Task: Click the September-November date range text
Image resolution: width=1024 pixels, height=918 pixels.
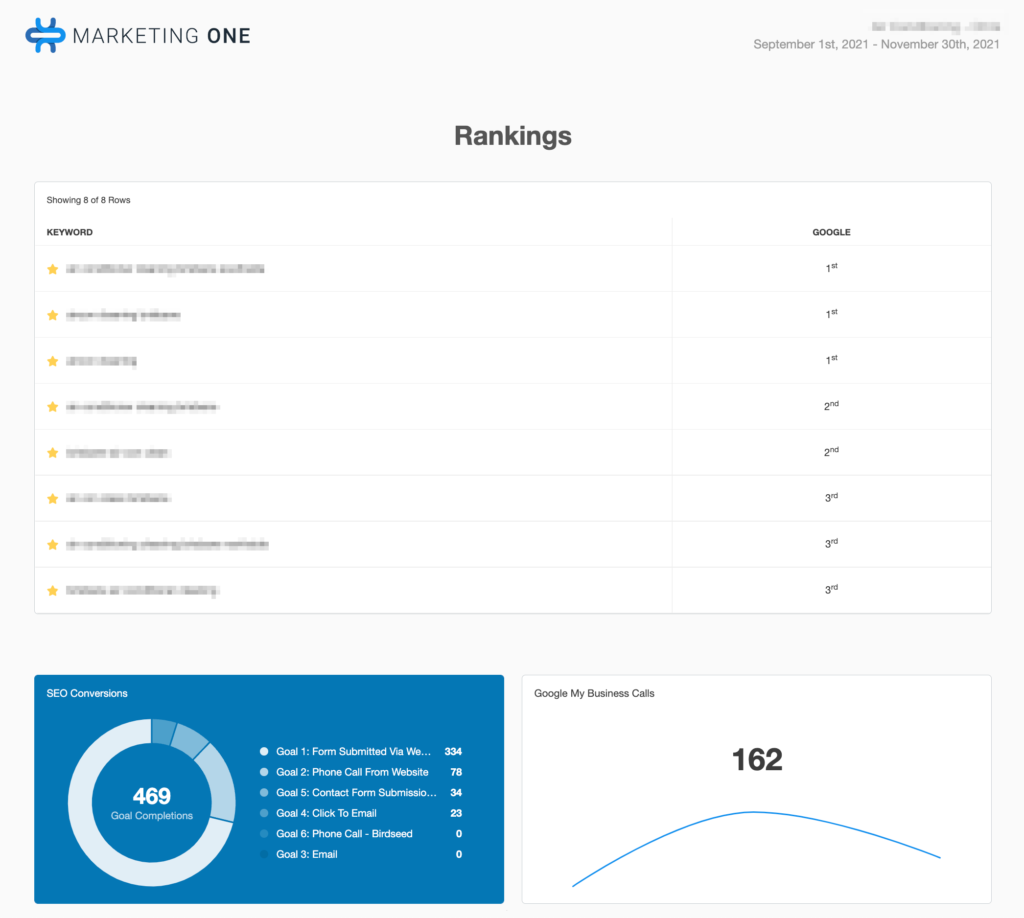Action: point(876,44)
